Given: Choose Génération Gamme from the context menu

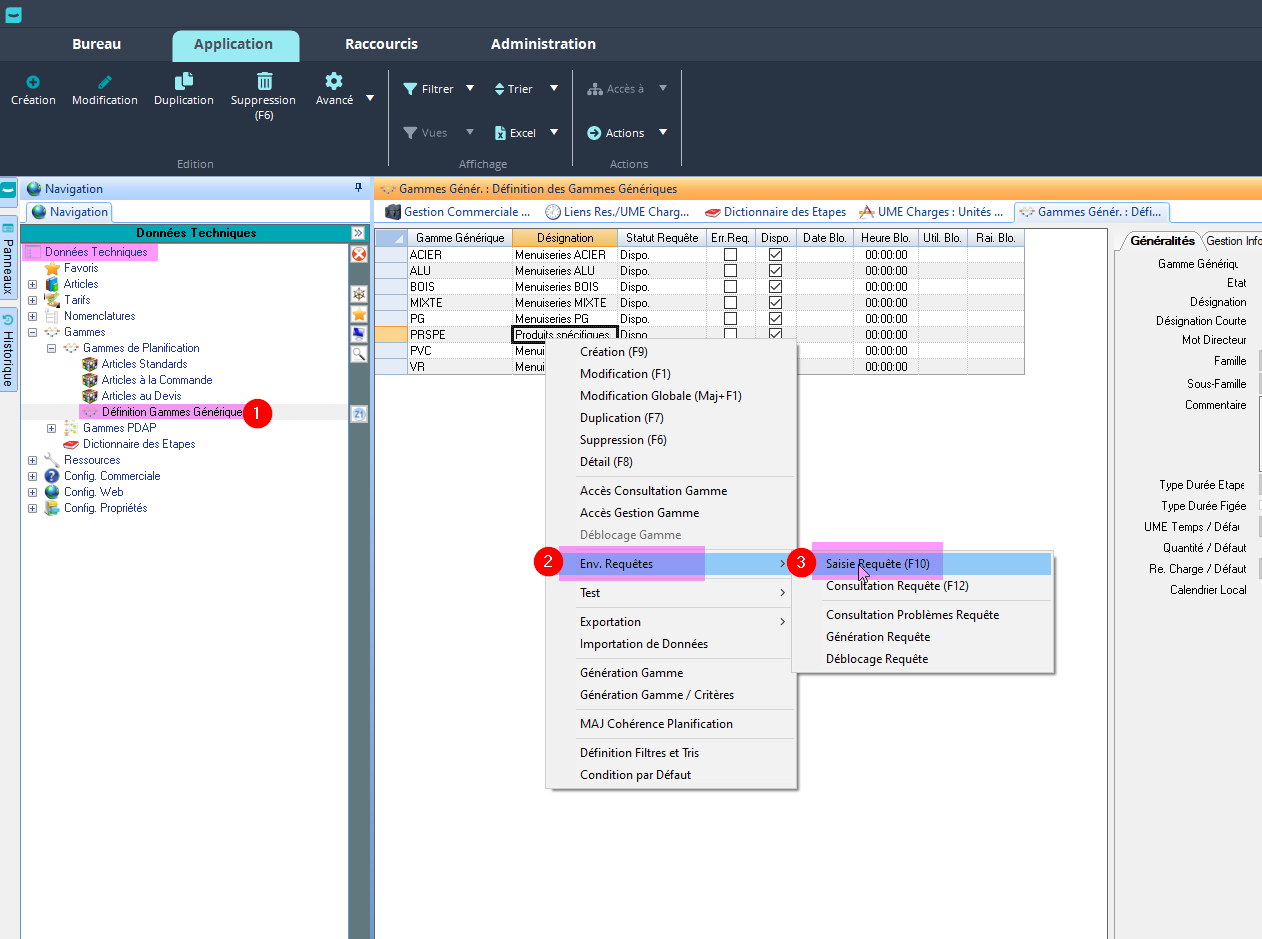Looking at the screenshot, I should (631, 673).
